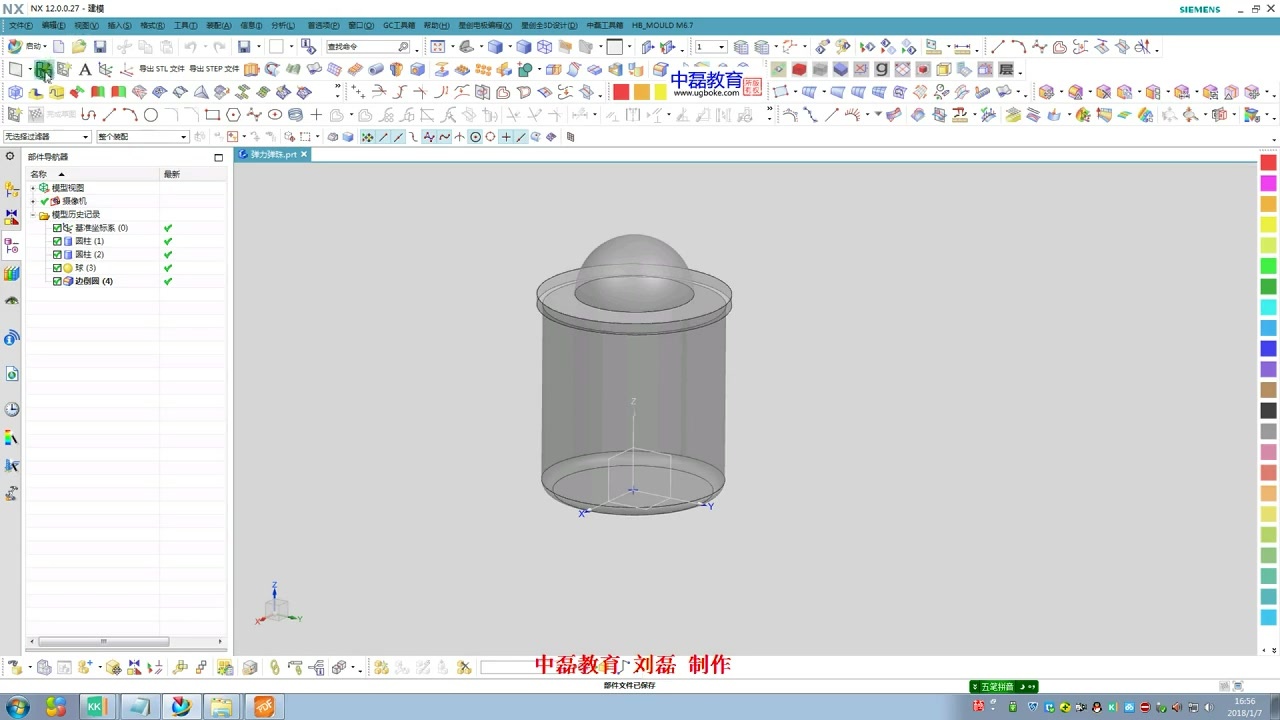1280x720 pixels.
Task: Open the 插入(S) menu
Action: point(119,25)
